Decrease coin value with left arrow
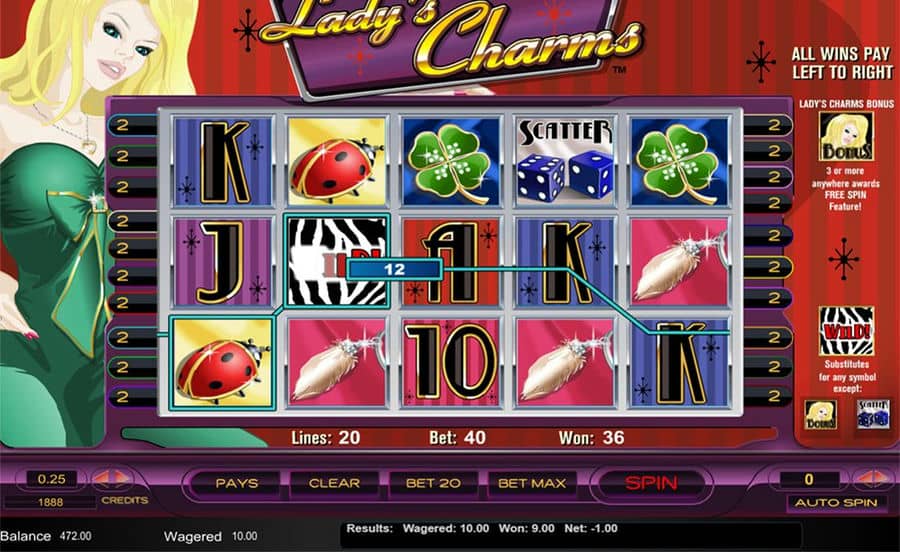 (103, 478)
